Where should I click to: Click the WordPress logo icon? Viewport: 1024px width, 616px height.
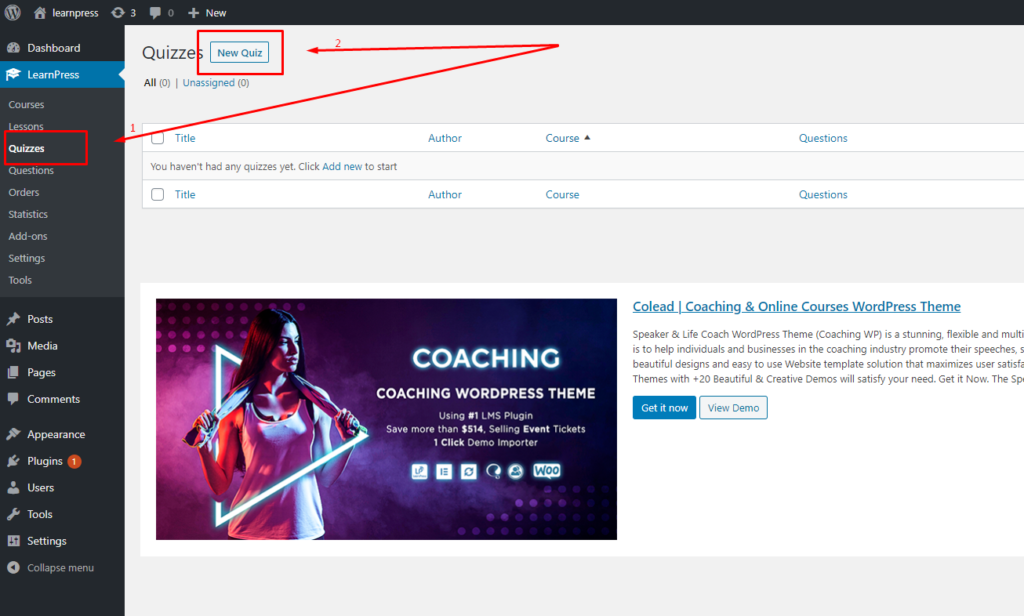[13, 13]
